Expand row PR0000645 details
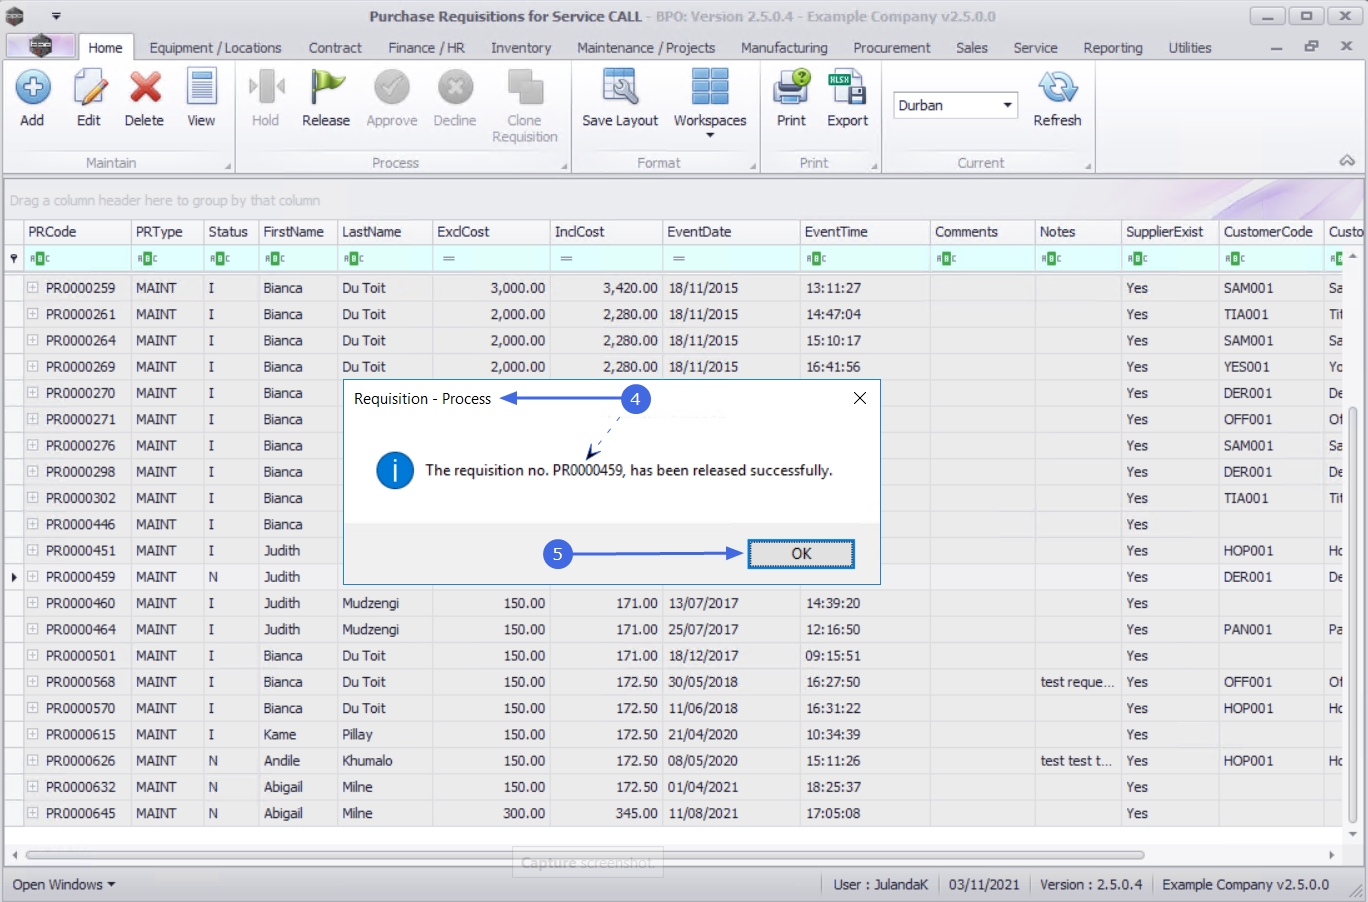Image resolution: width=1368 pixels, height=902 pixels. click(33, 814)
